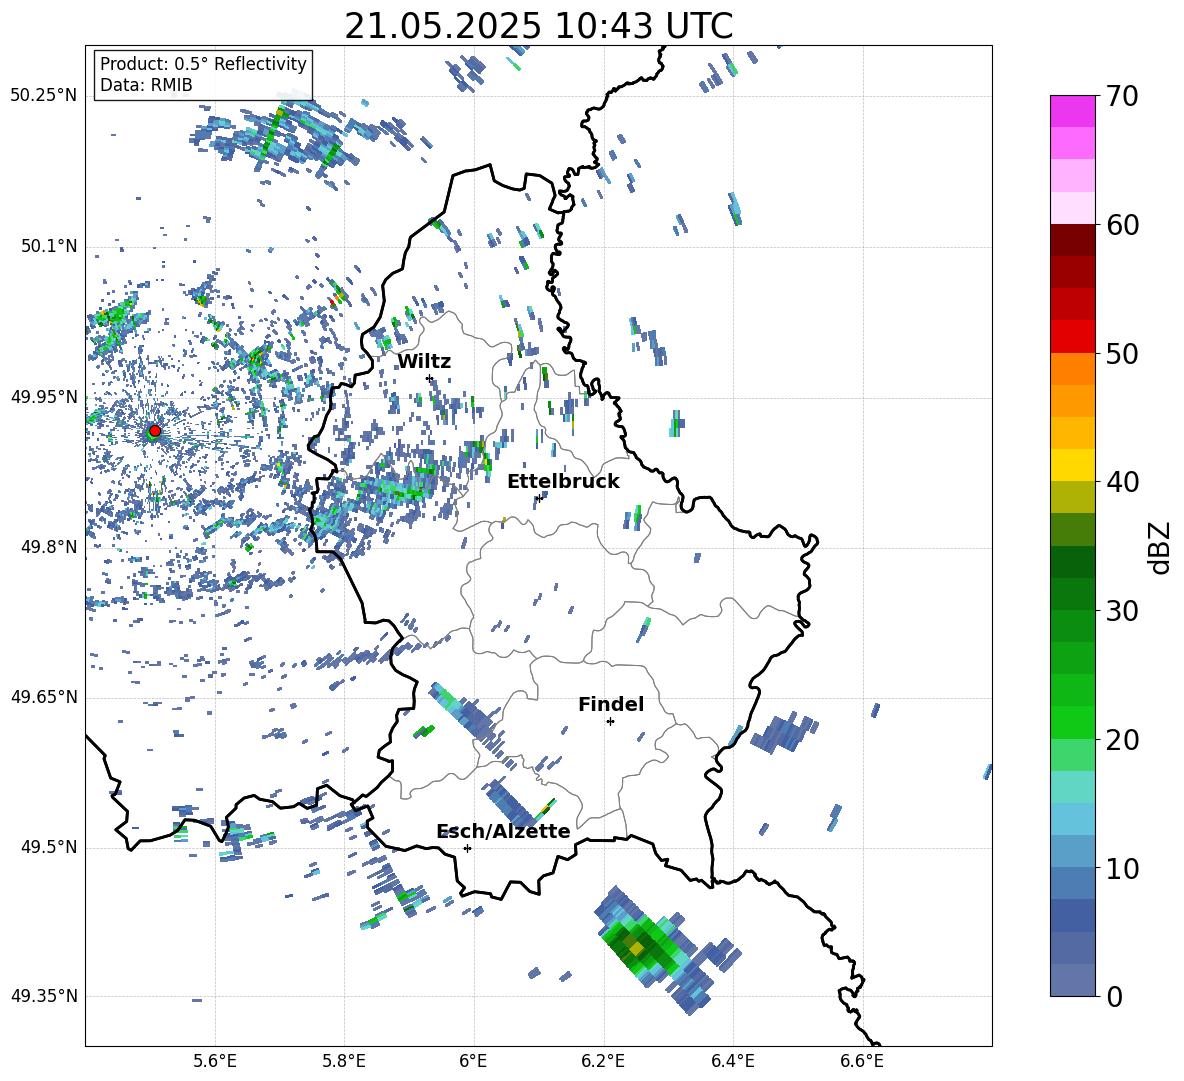The height and width of the screenshot is (1081, 1184).
Task: Click the 49.95°N latitude label
Action: tap(44, 397)
